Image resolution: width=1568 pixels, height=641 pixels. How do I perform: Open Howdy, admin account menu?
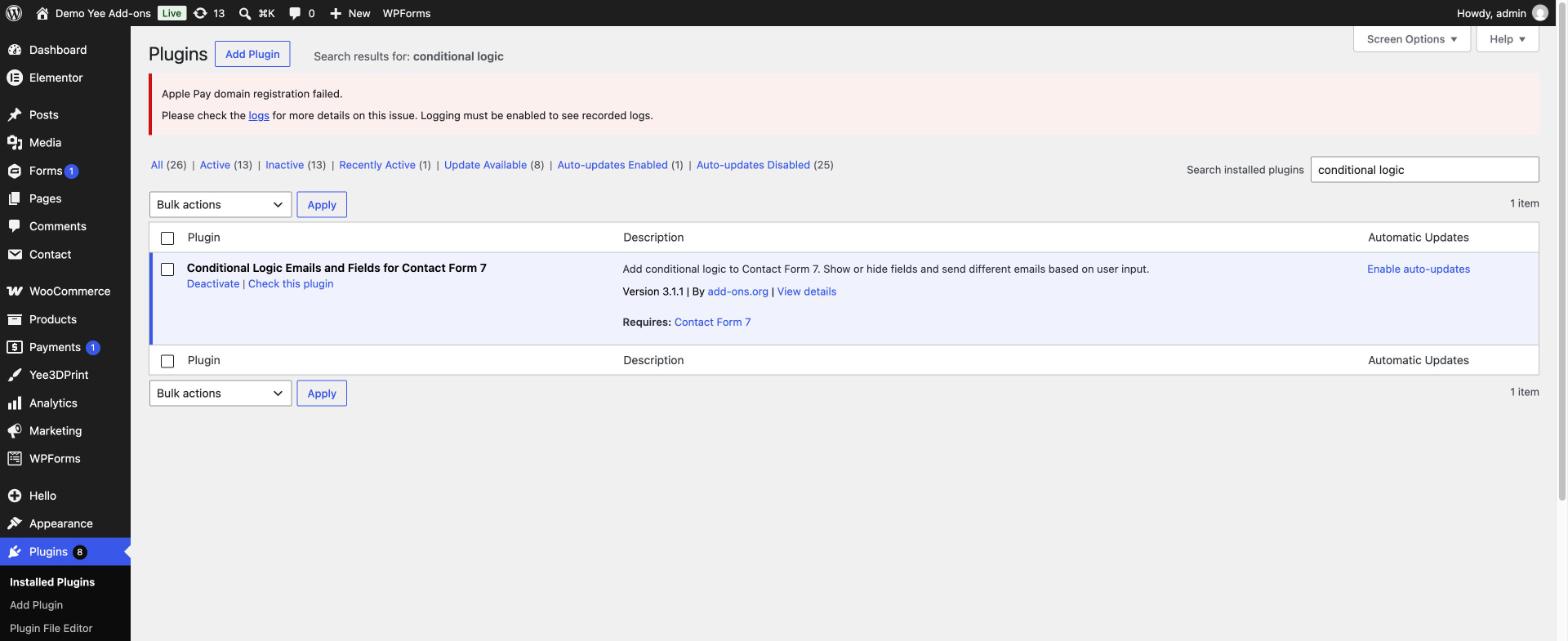click(x=1503, y=13)
